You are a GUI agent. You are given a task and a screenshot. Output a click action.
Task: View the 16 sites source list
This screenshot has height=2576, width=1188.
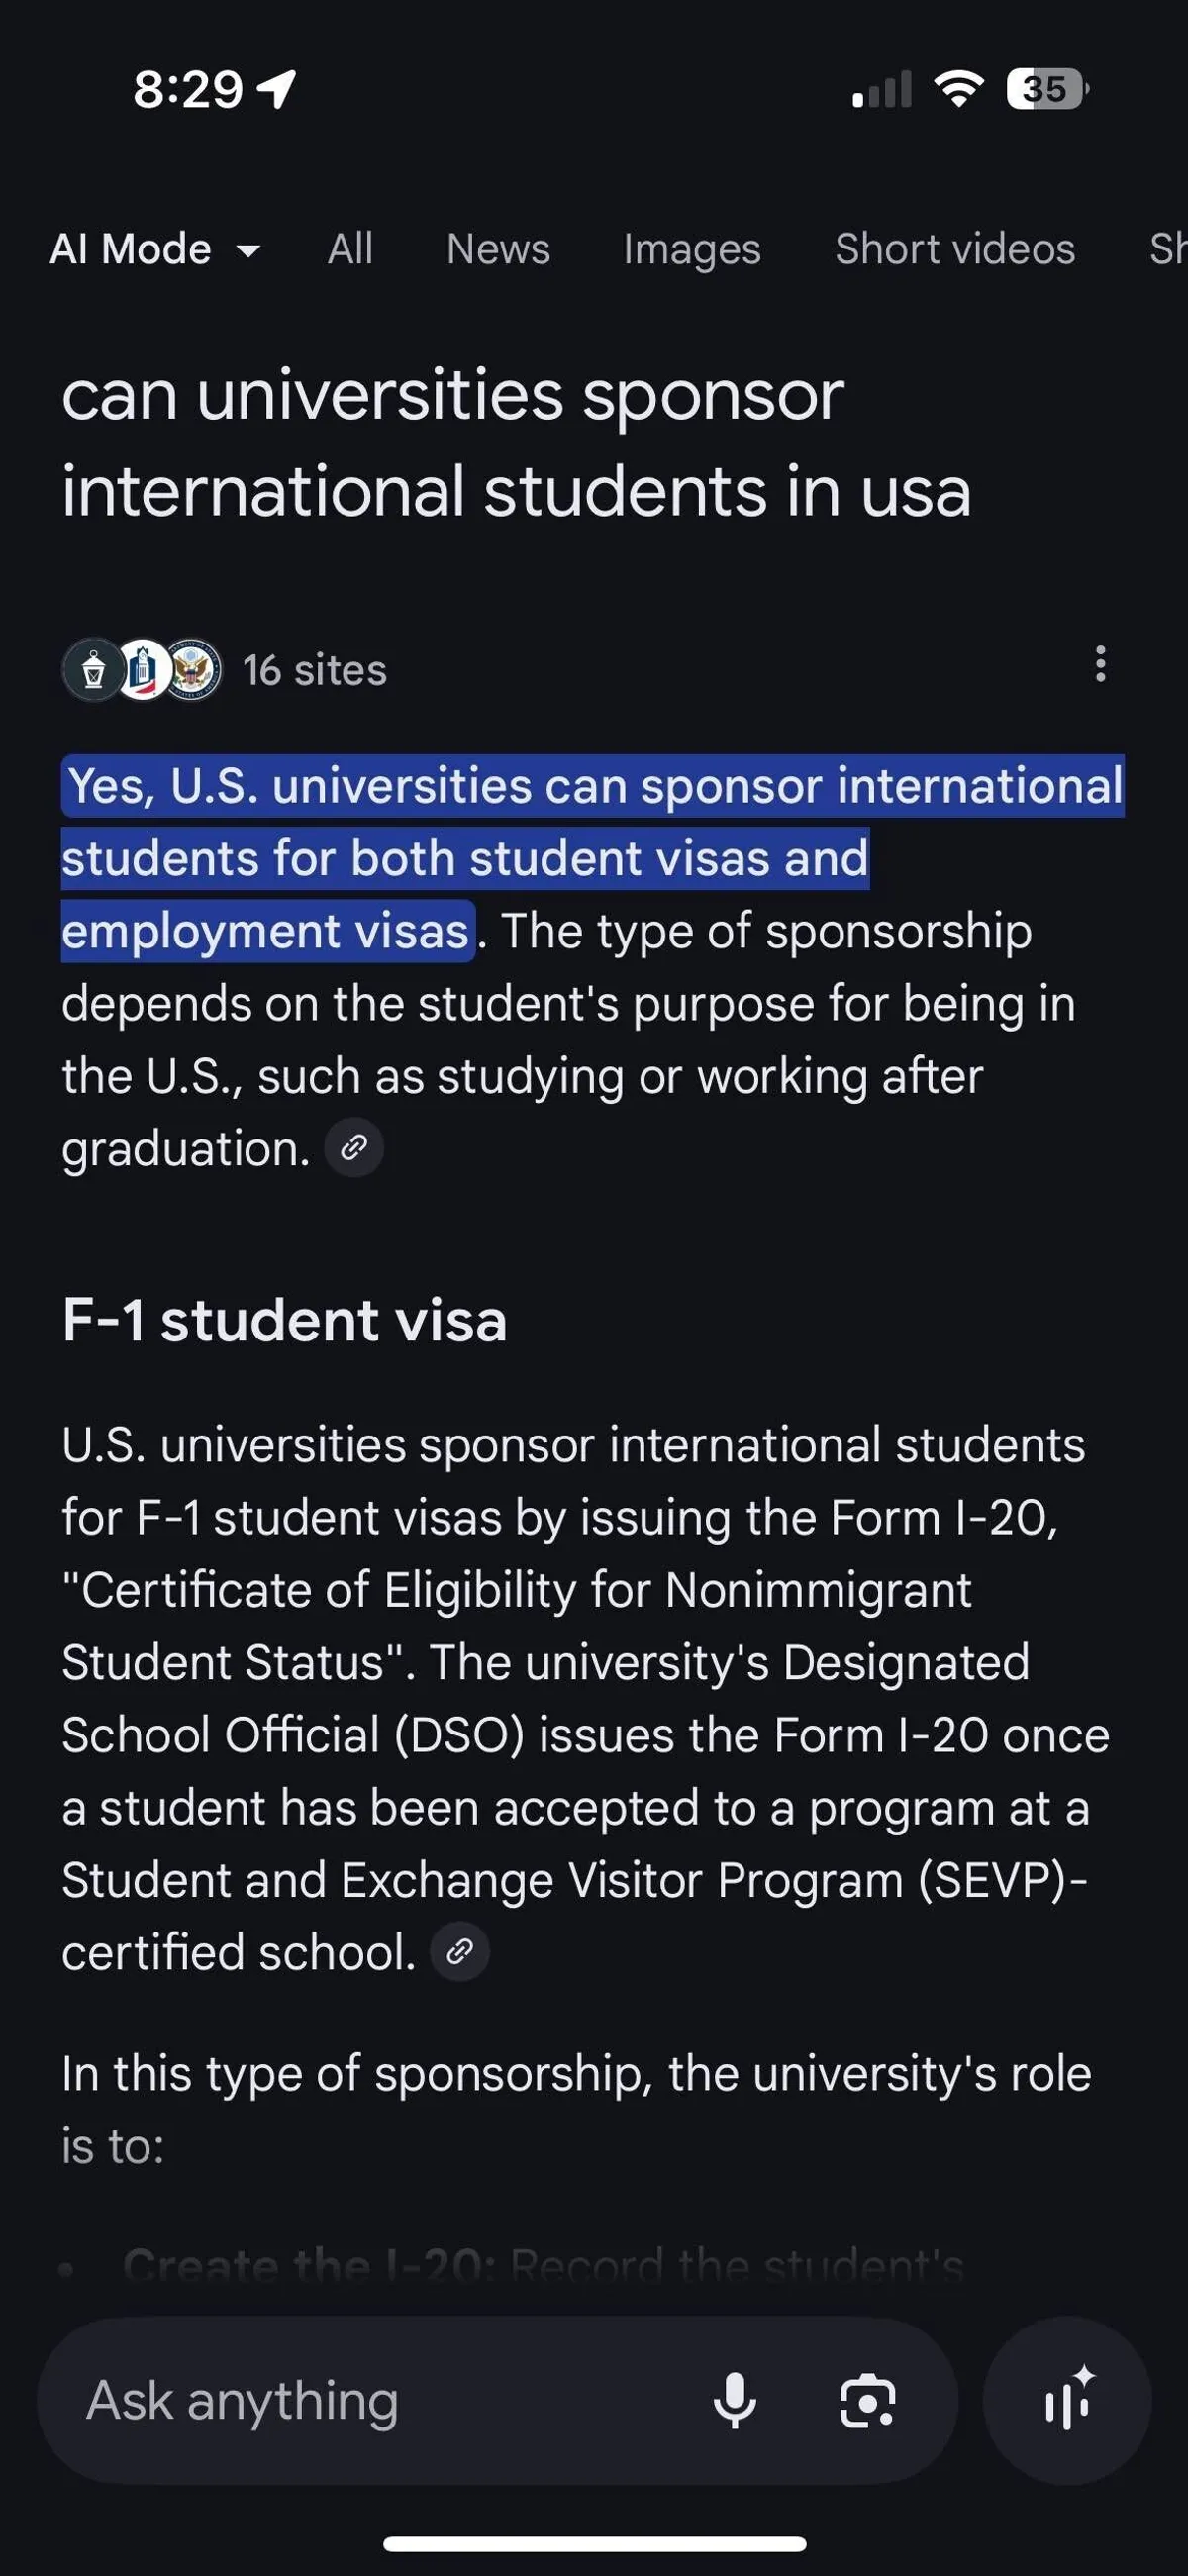(x=314, y=670)
